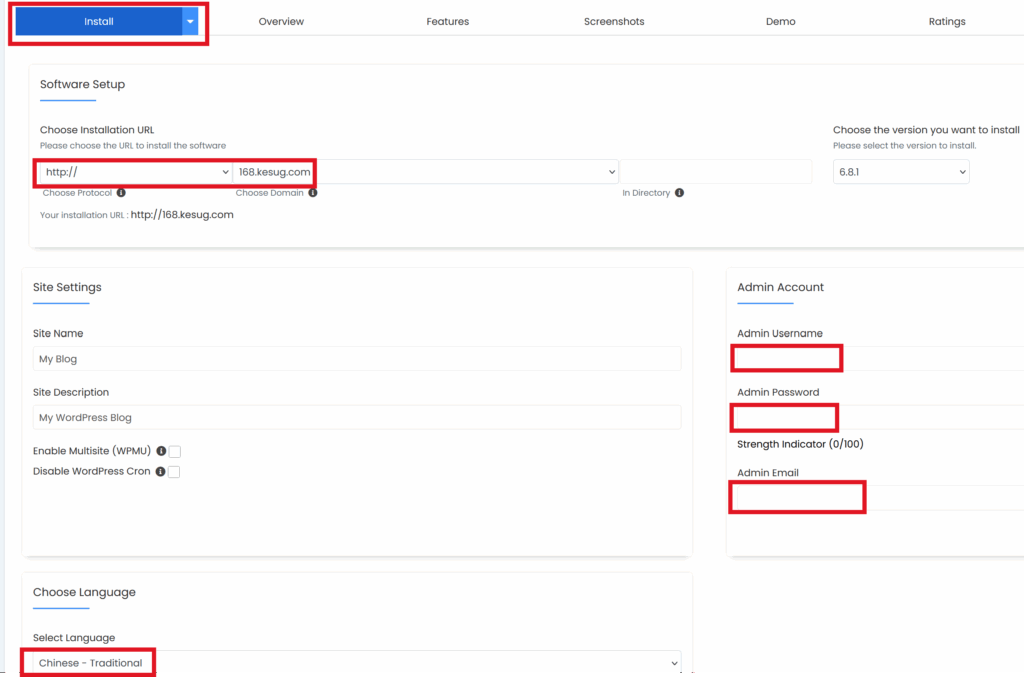This screenshot has height=677, width=1024.
Task: Click the info icon beside Choose Domain
Action: [x=313, y=193]
